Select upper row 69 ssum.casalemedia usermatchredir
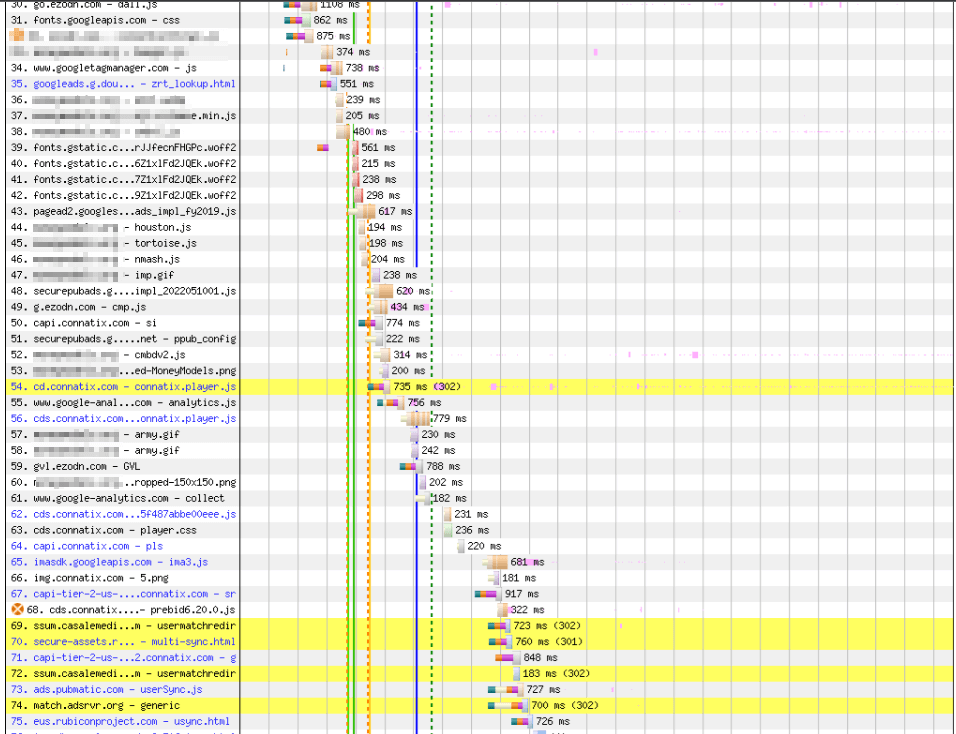The image size is (956, 734). pos(123,625)
